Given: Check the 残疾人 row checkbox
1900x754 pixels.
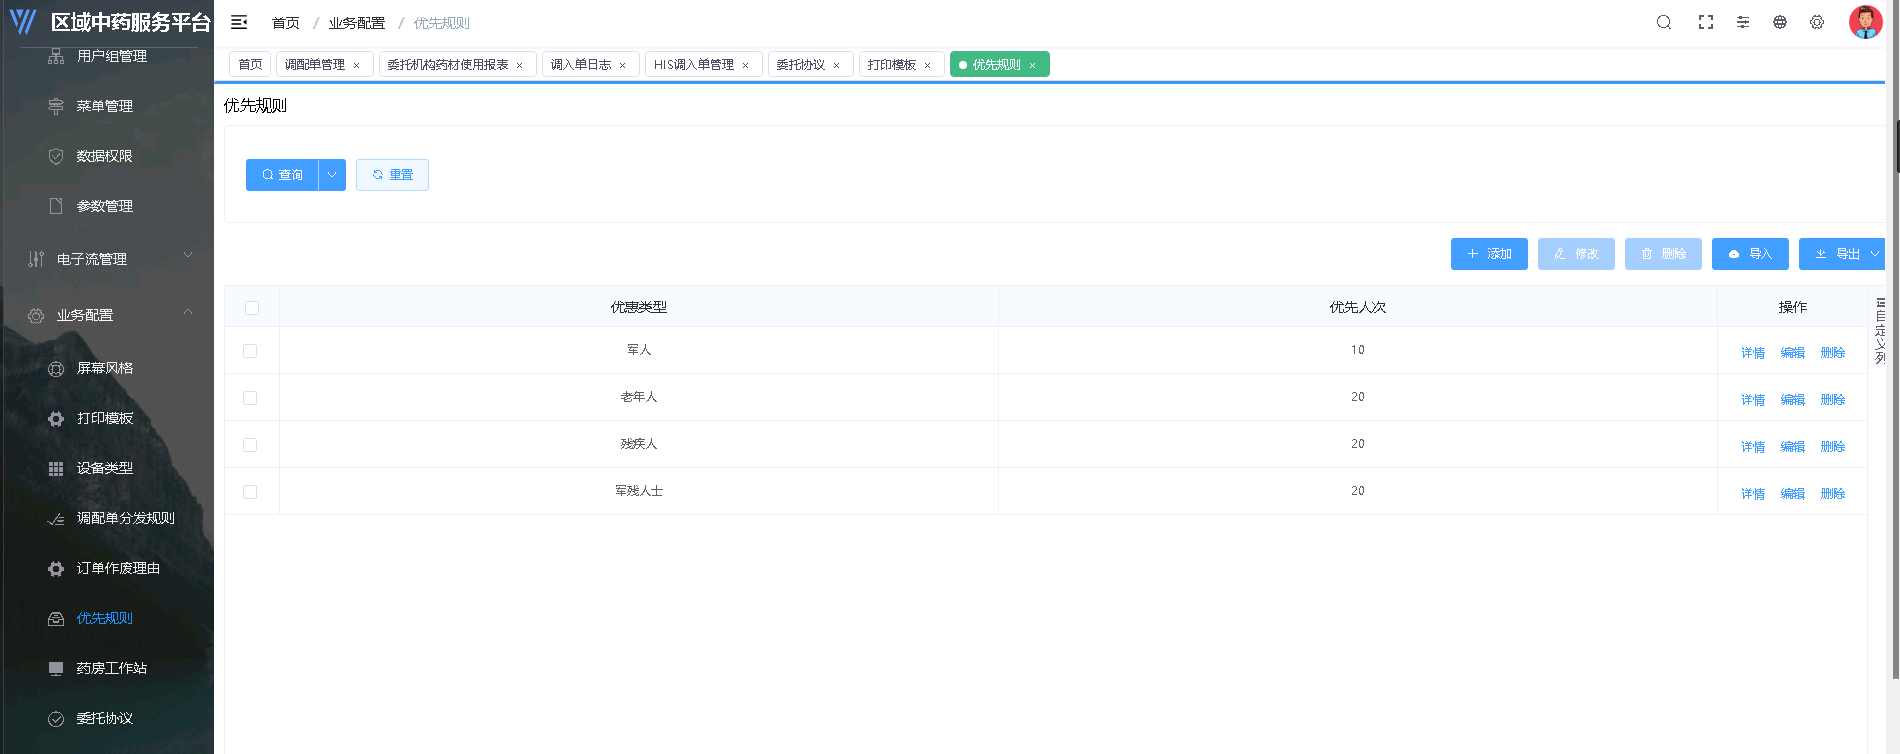Looking at the screenshot, I should coord(250,444).
